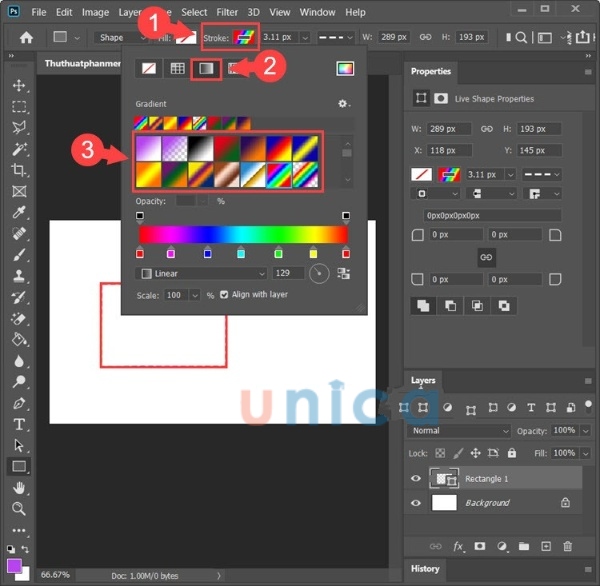Click the gradient angle input field

[289, 273]
